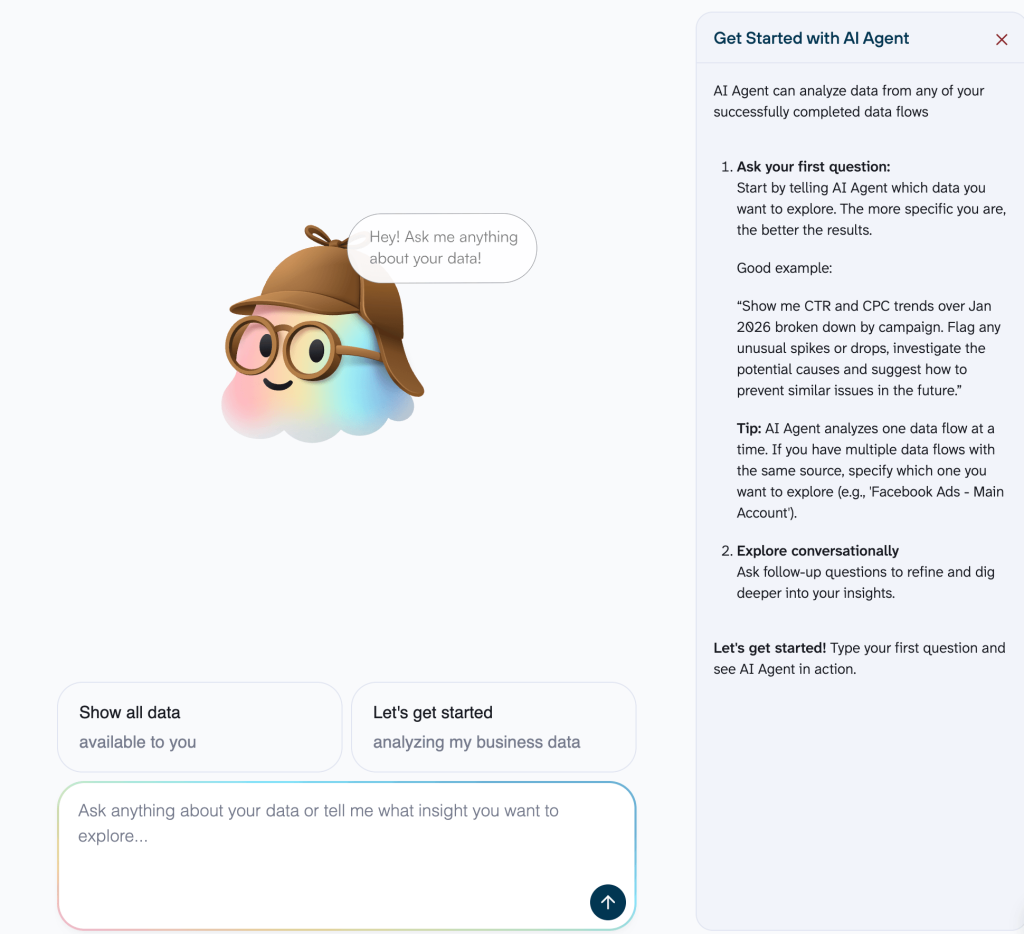Choose the "Let's get started" suggestion card
The width and height of the screenshot is (1024, 934).
point(493,727)
